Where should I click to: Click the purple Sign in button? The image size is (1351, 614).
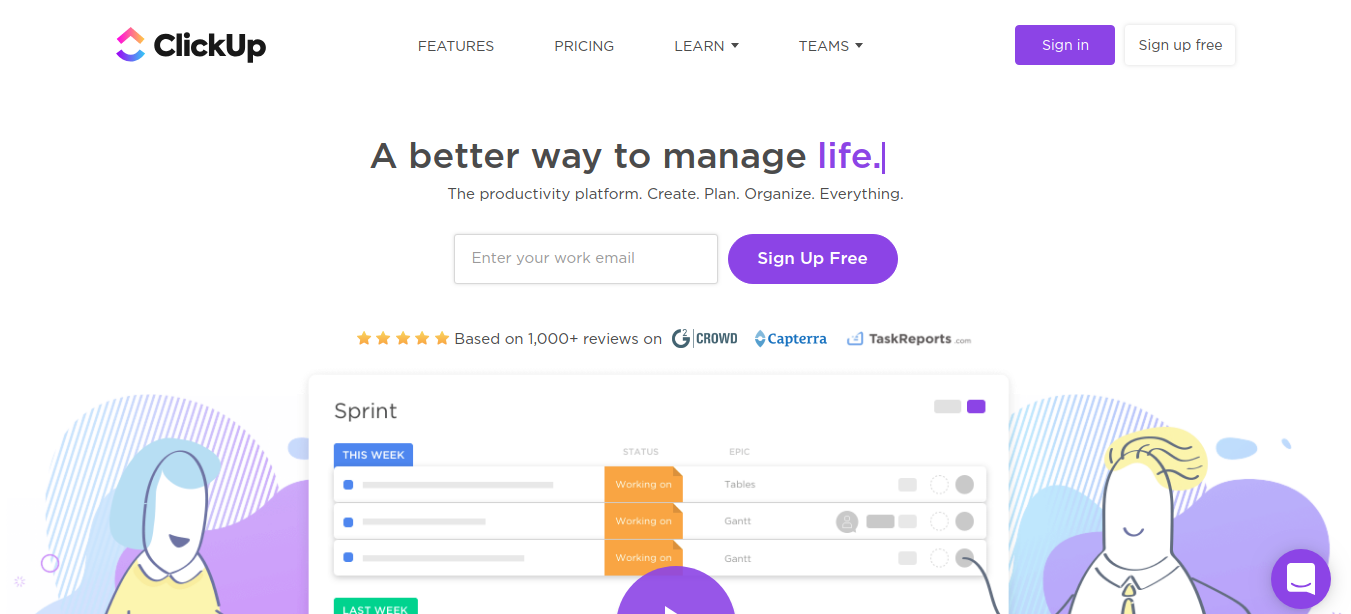coord(1064,45)
